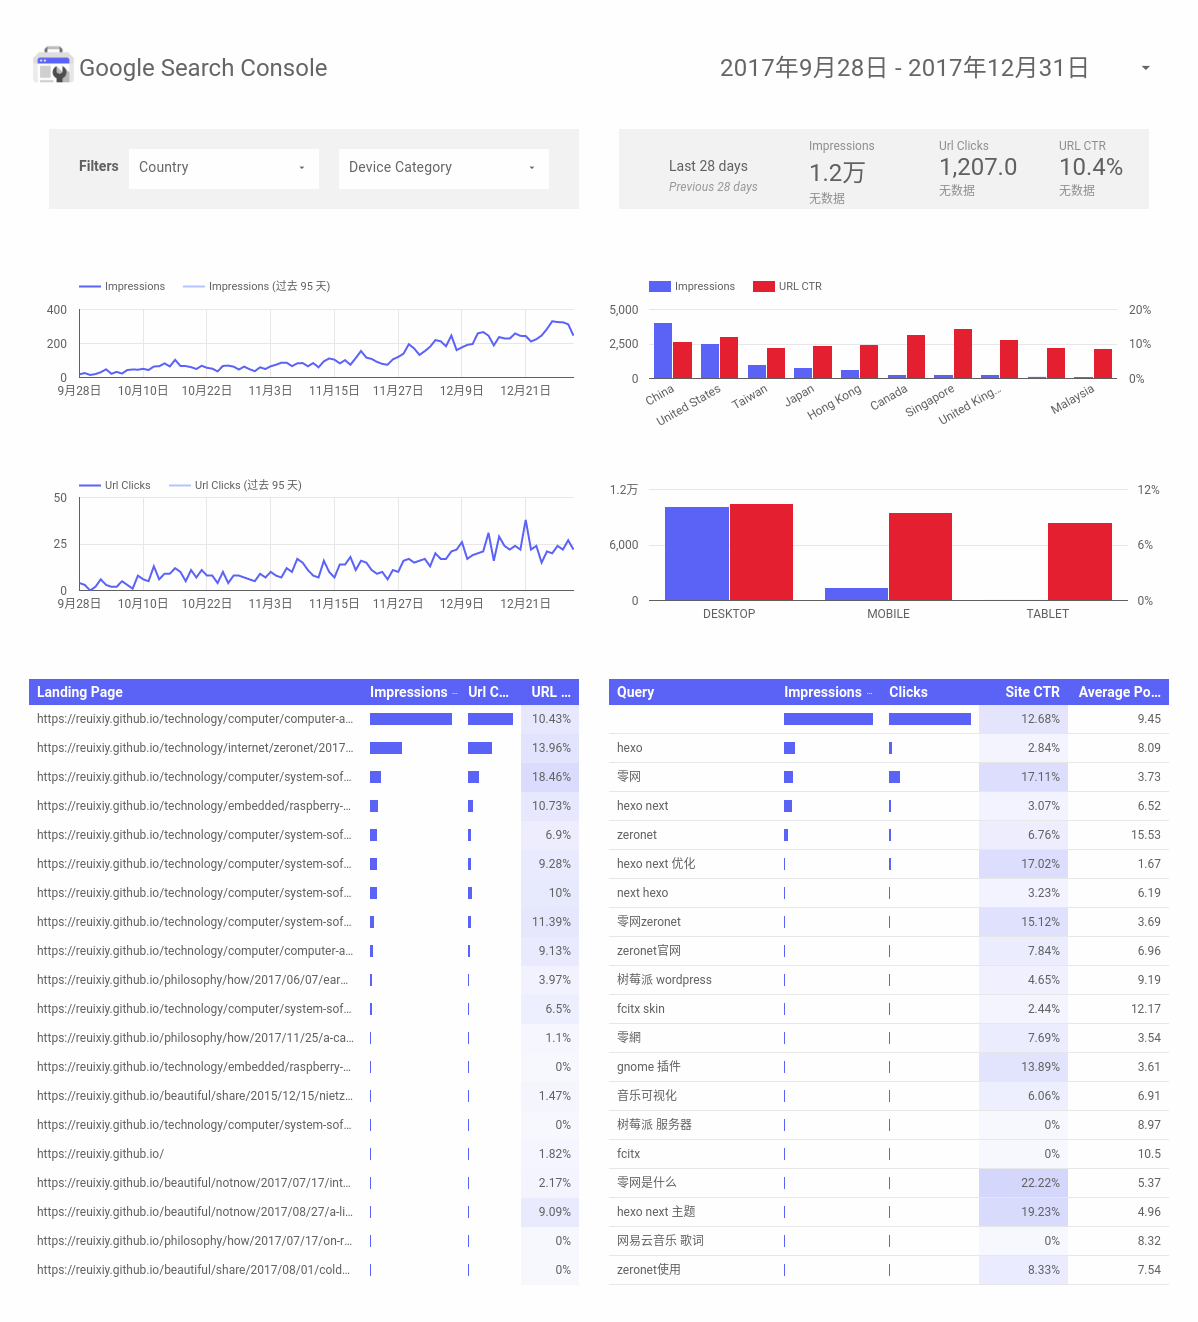
Task: Click the 15.53 average position value
Action: (x=1146, y=835)
